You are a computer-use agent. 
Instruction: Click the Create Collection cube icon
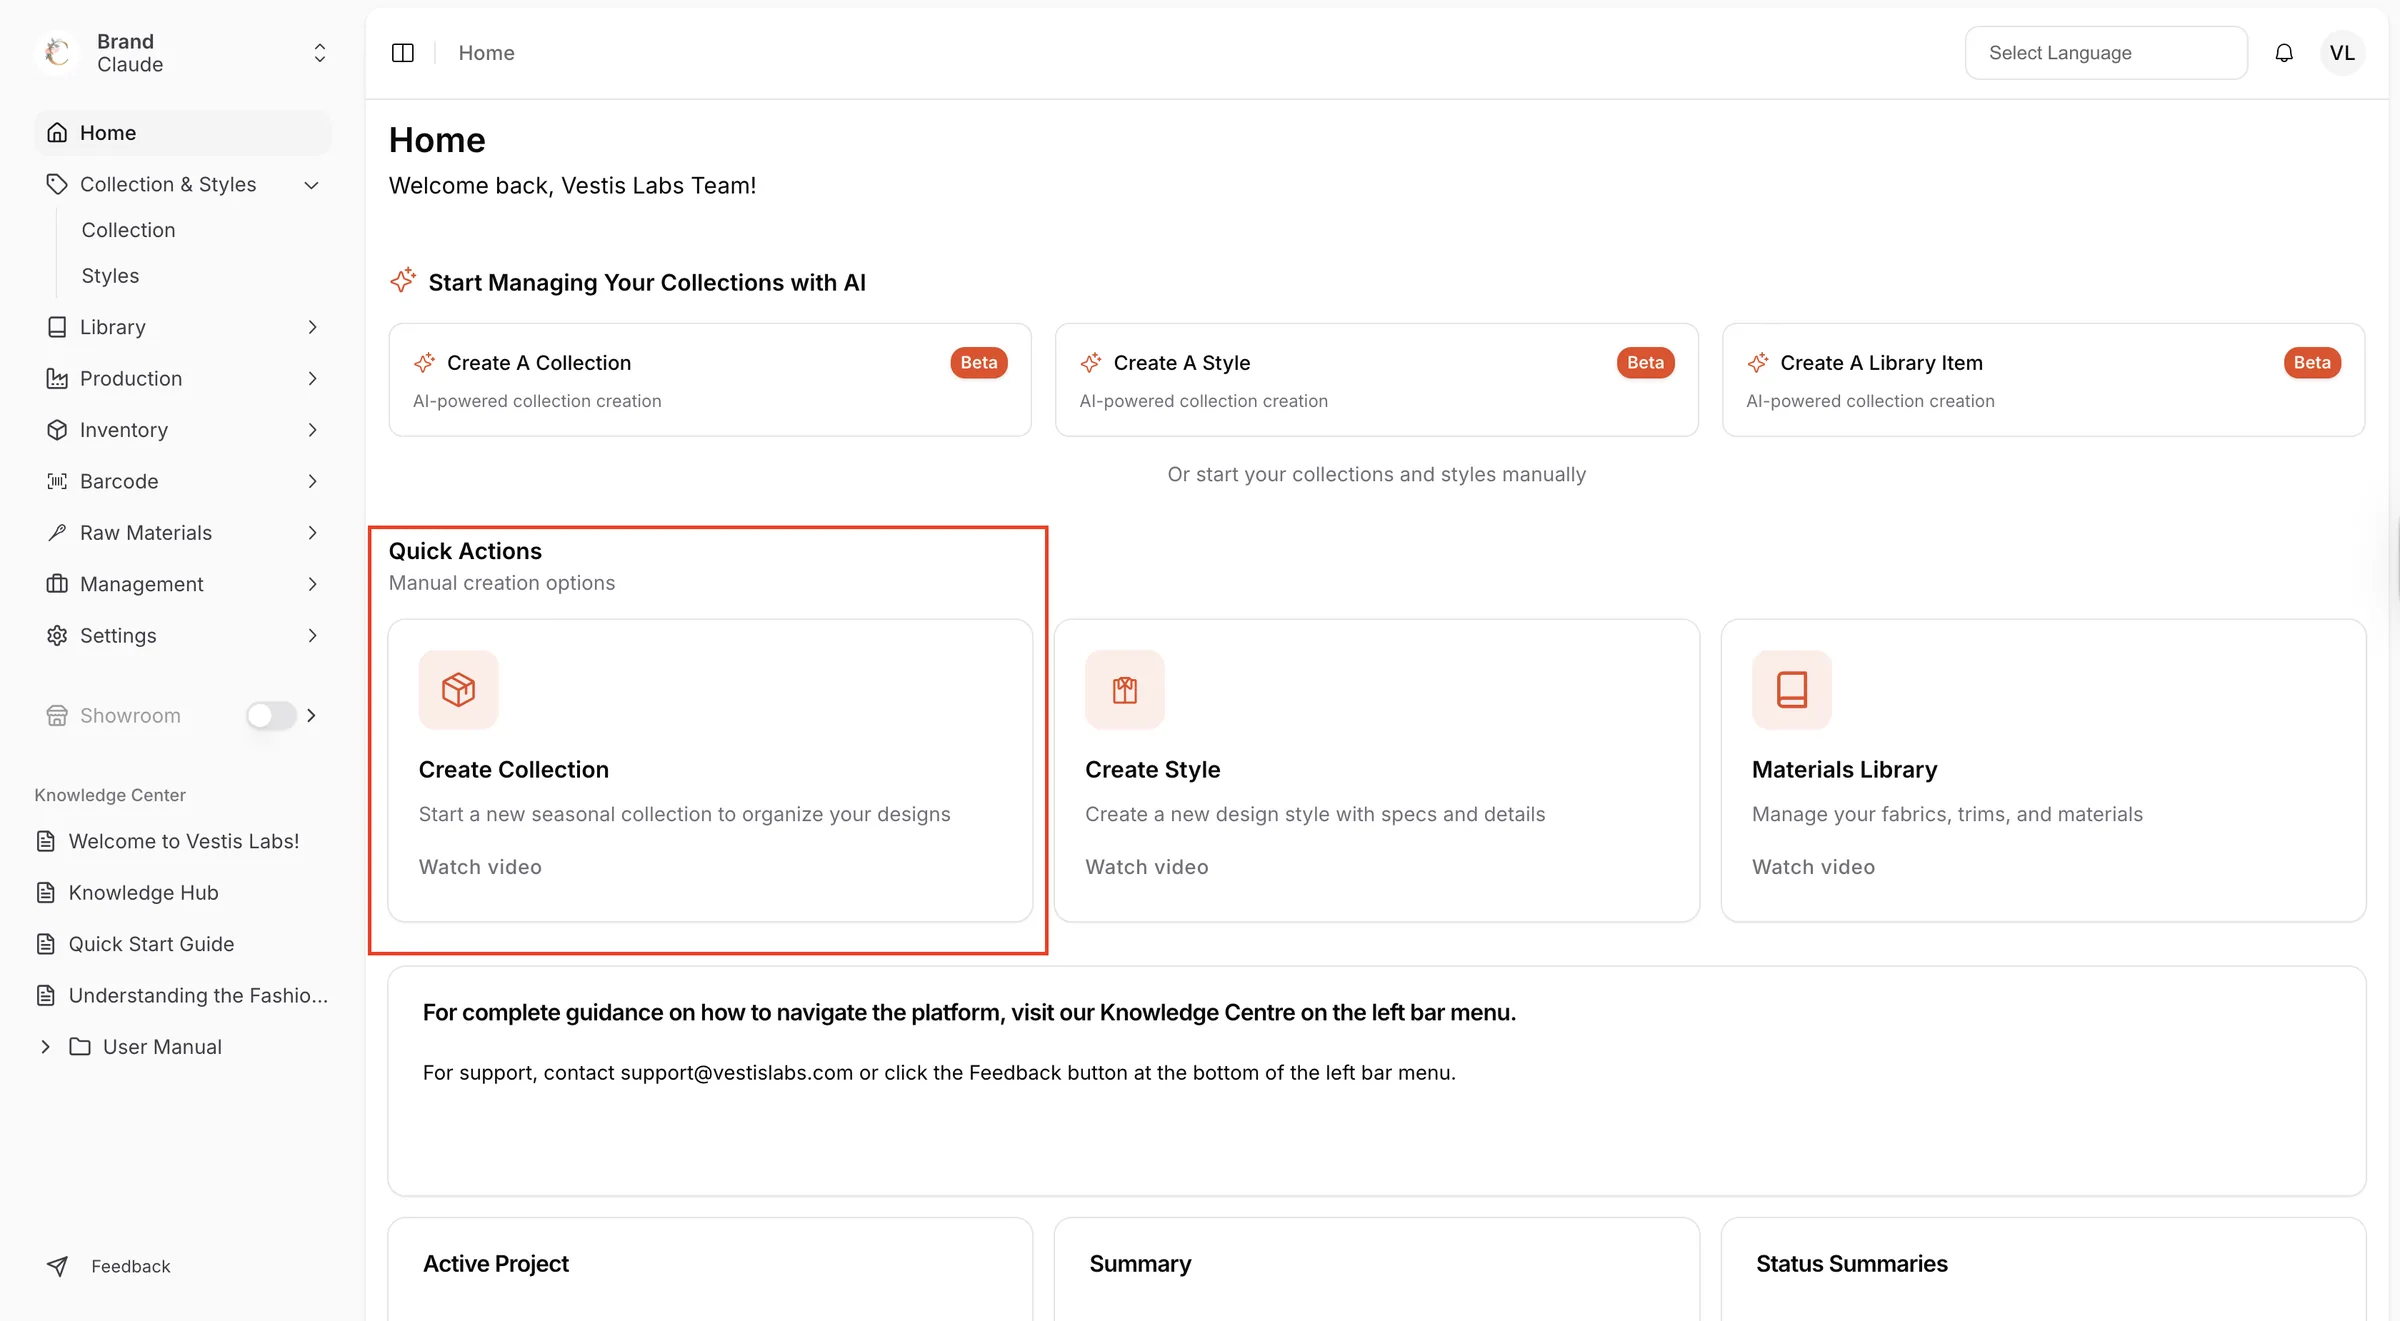(x=459, y=690)
